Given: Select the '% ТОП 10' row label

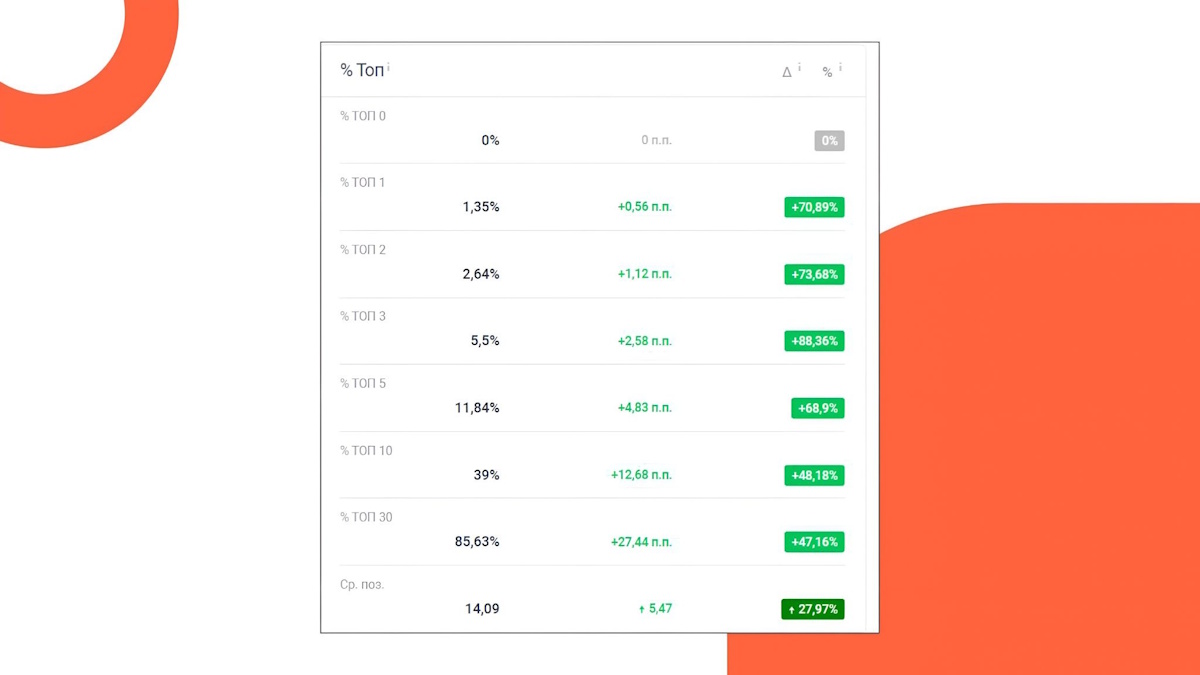Looking at the screenshot, I should coord(366,450).
